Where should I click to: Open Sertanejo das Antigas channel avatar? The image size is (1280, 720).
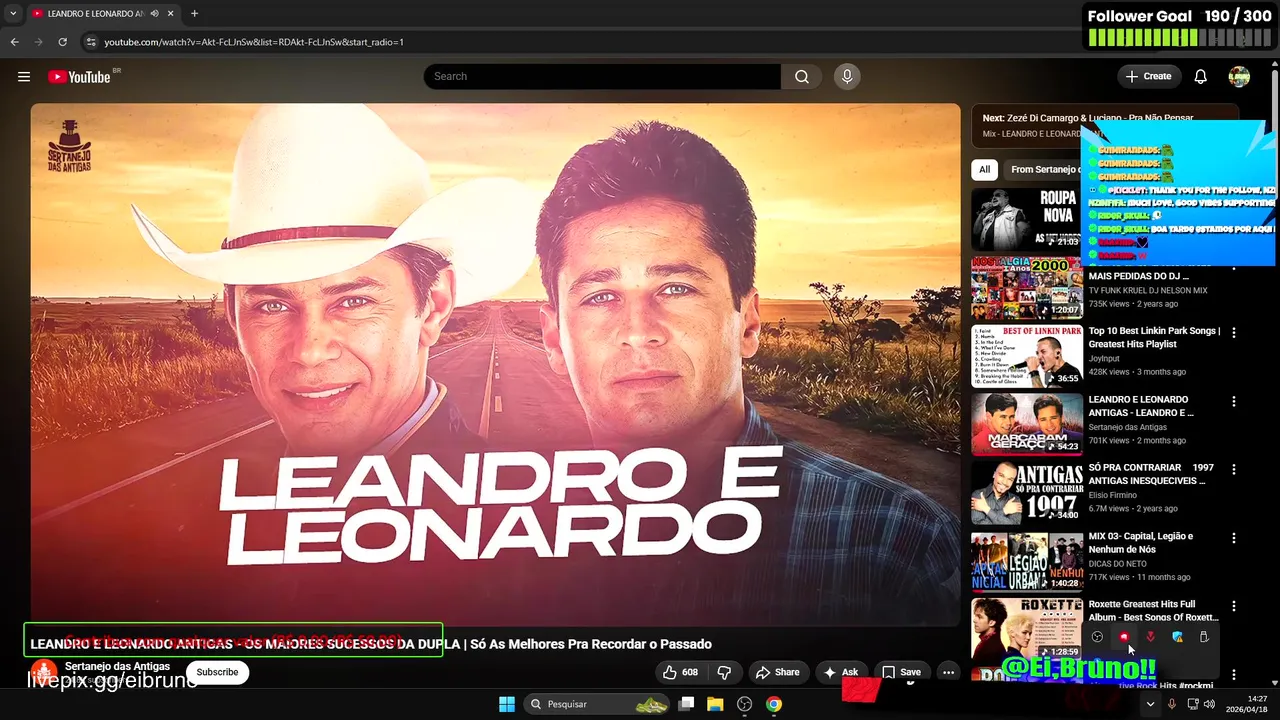[x=43, y=673]
